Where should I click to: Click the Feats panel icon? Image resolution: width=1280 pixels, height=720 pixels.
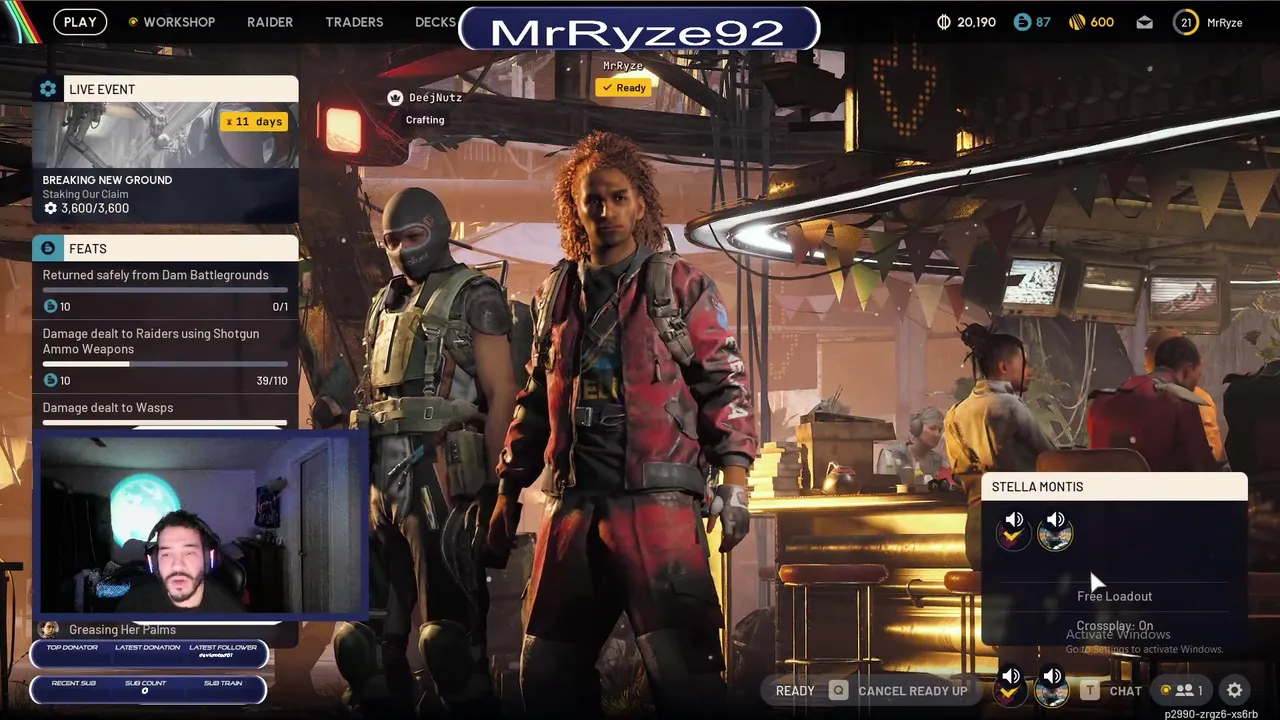coord(47,248)
